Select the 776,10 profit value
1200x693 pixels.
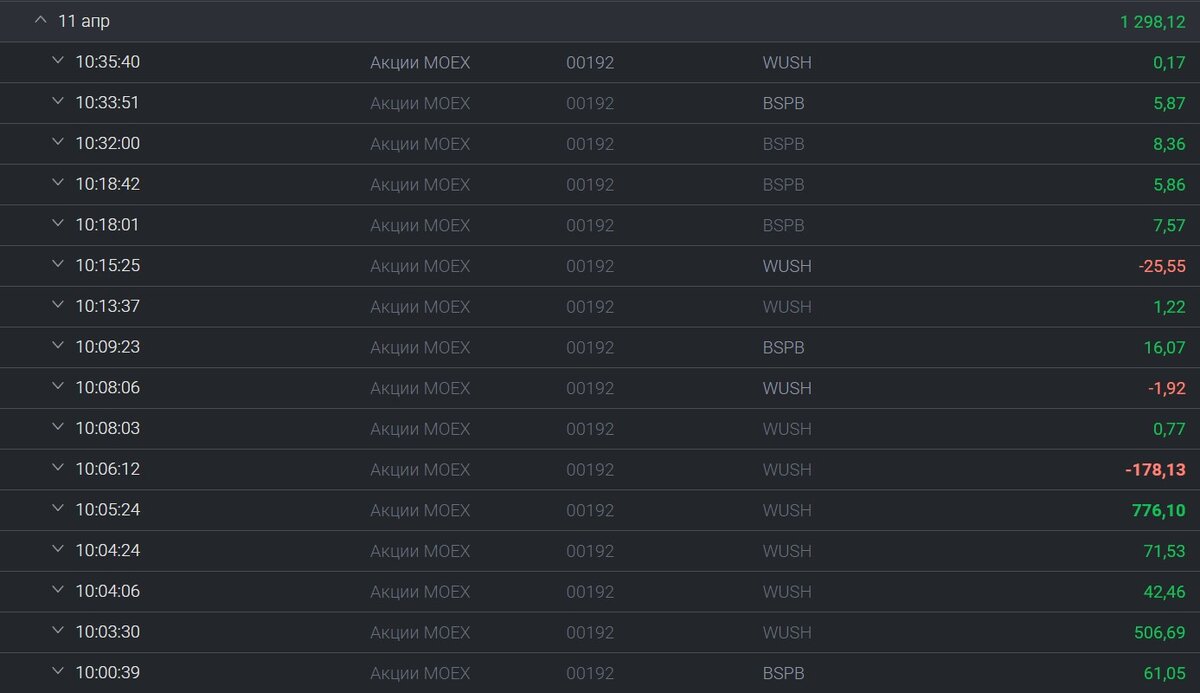[1158, 510]
